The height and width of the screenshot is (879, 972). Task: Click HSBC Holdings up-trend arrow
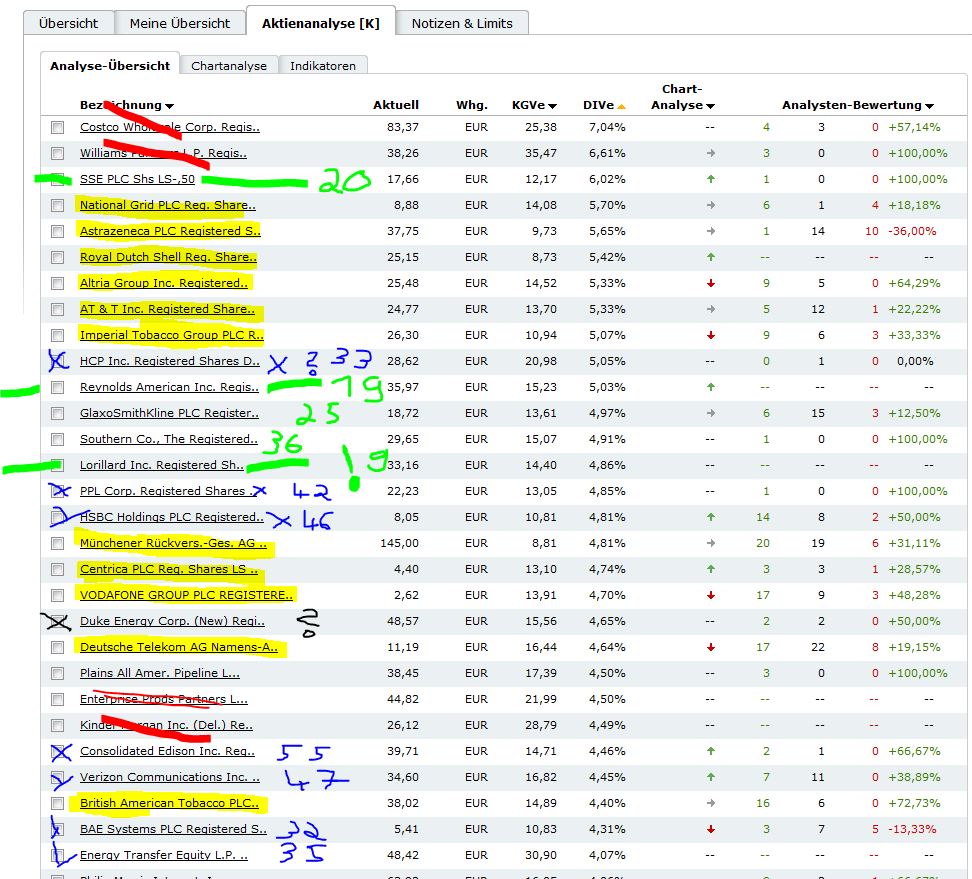click(x=710, y=517)
